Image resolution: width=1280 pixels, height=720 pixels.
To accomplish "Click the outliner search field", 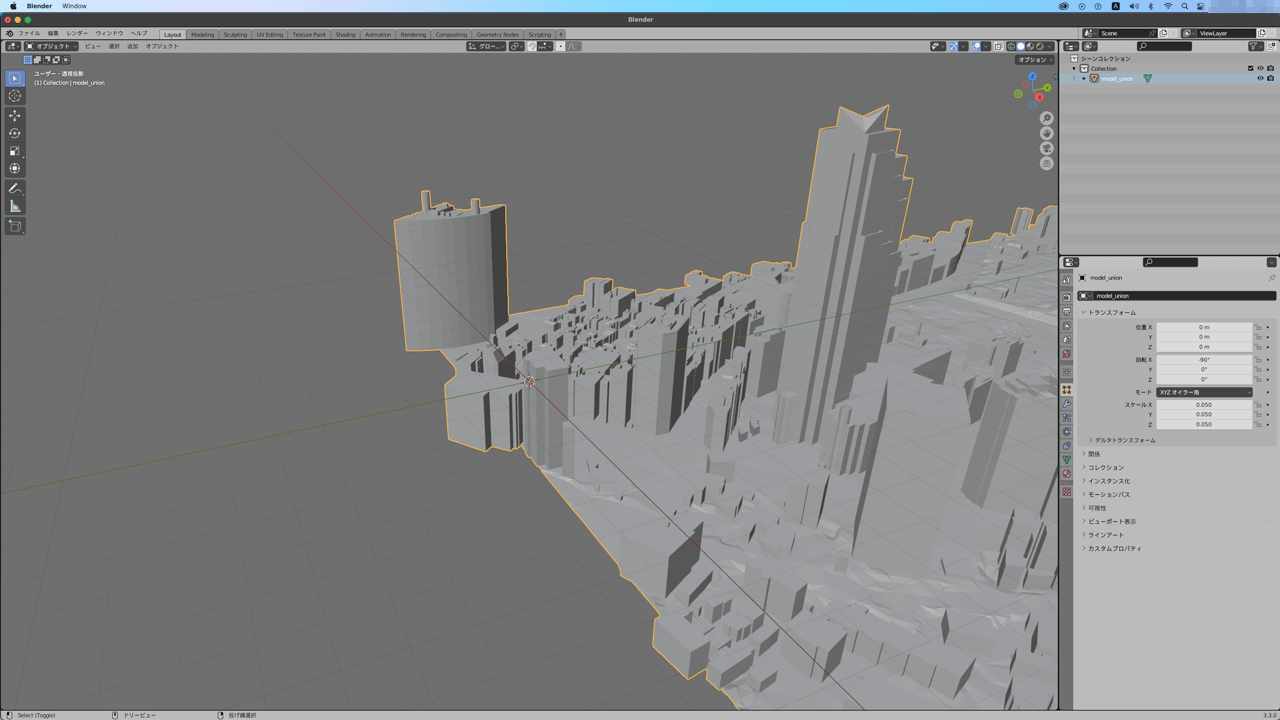I will (1165, 46).
